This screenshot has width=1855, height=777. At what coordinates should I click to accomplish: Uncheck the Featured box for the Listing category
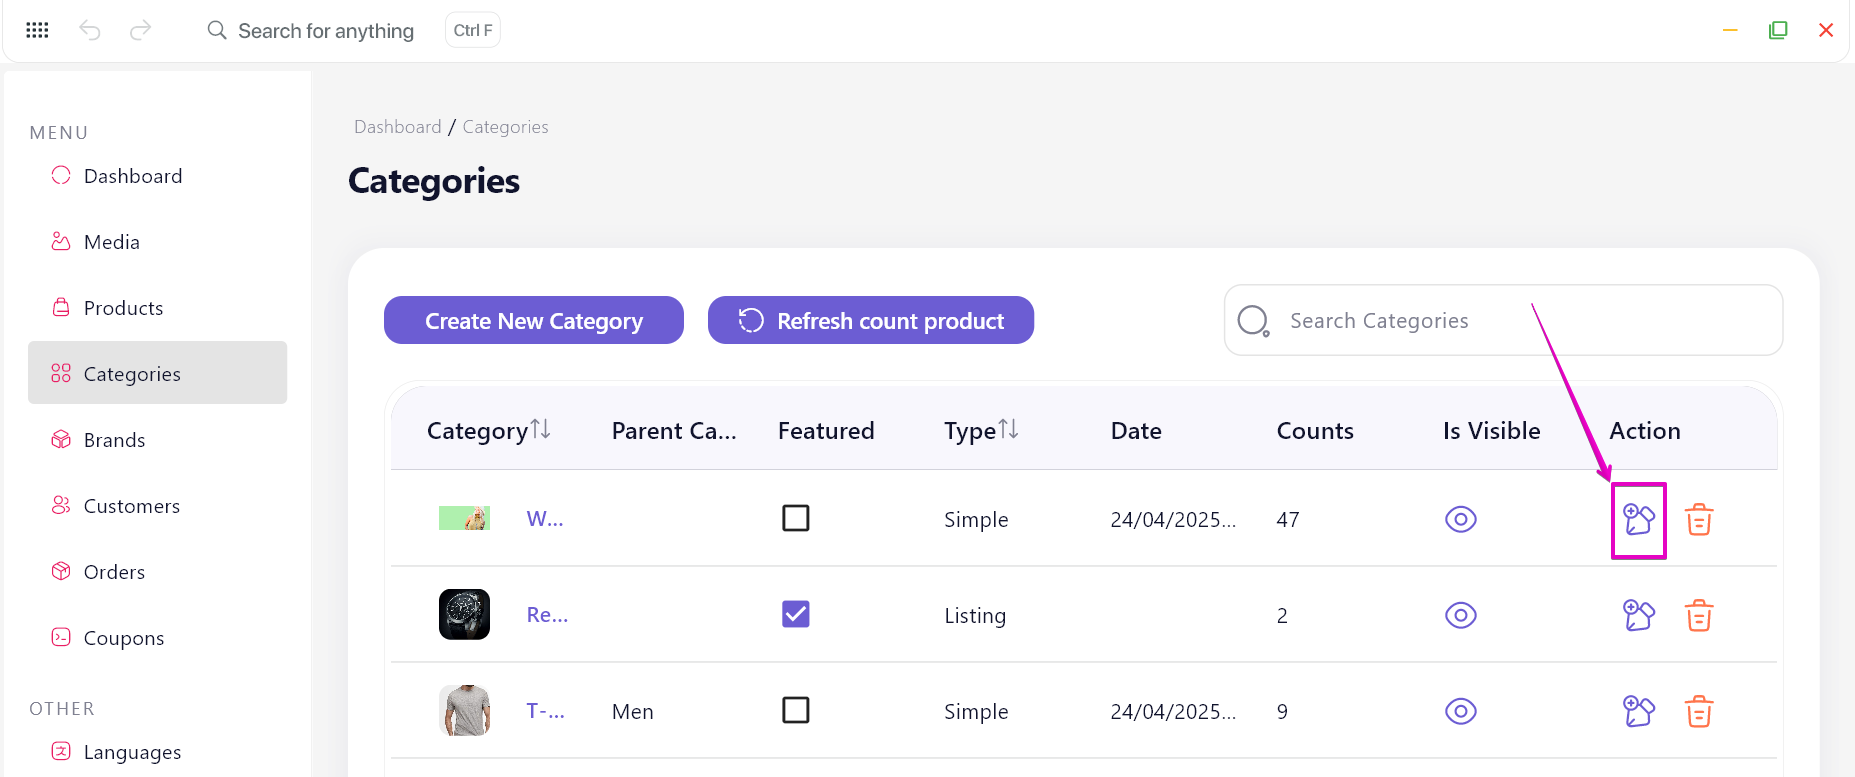click(x=796, y=614)
